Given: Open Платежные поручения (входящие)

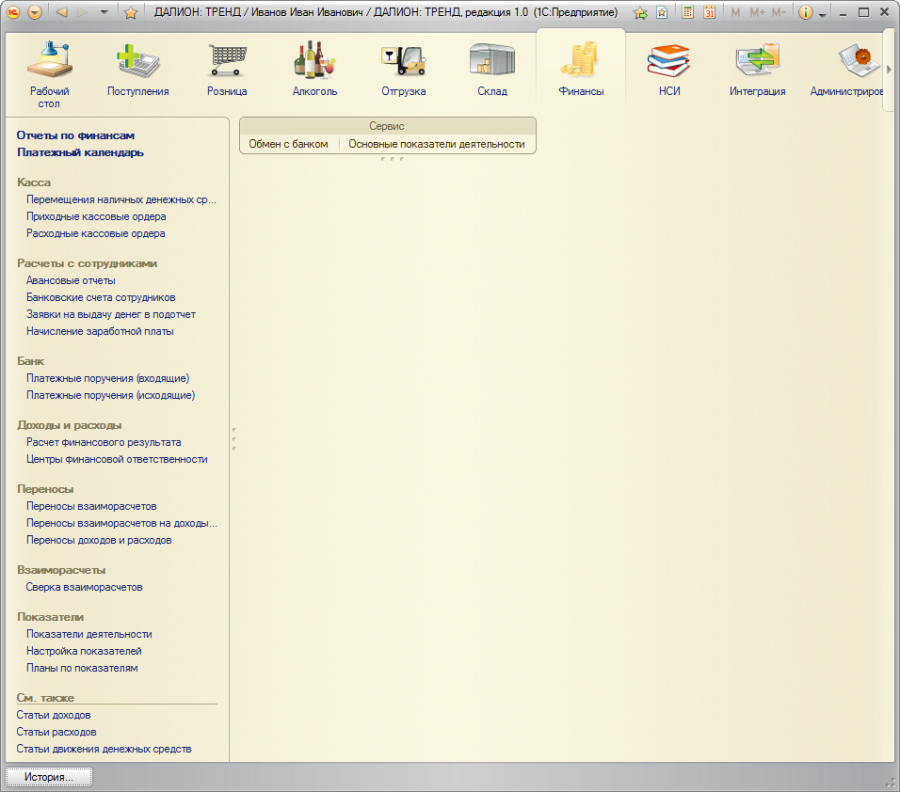Looking at the screenshot, I should point(108,378).
